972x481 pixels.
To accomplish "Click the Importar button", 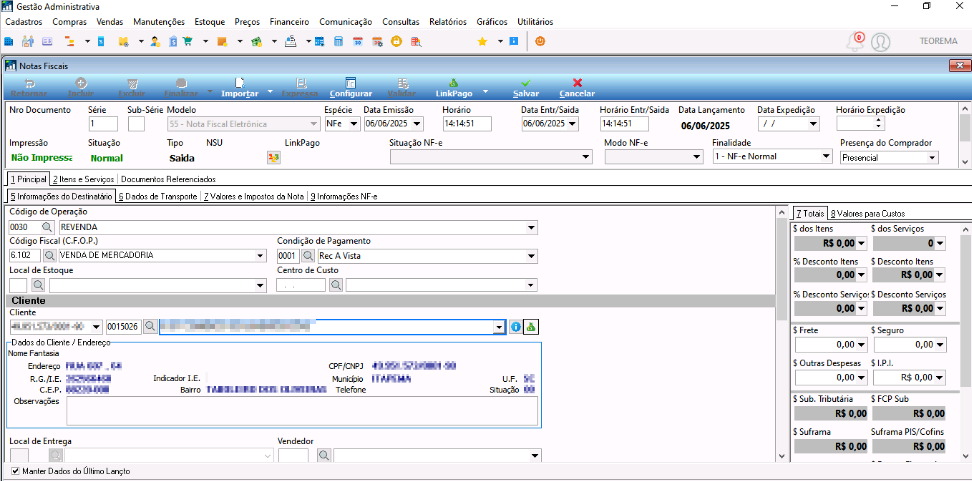I will point(240,88).
